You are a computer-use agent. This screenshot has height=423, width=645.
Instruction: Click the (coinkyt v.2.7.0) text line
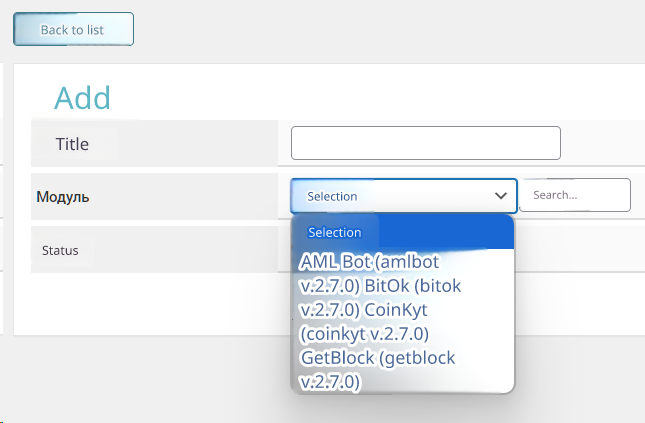[x=364, y=333]
